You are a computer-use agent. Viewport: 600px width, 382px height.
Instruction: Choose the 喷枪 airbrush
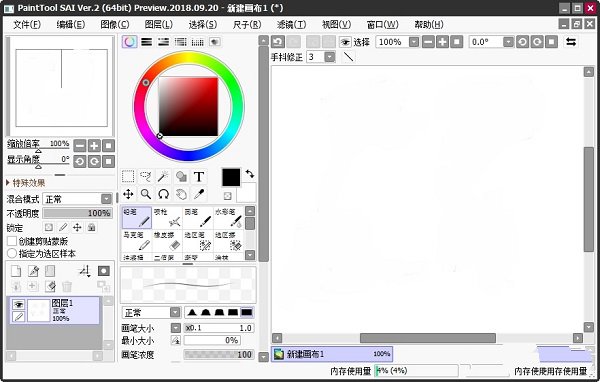[x=167, y=217]
